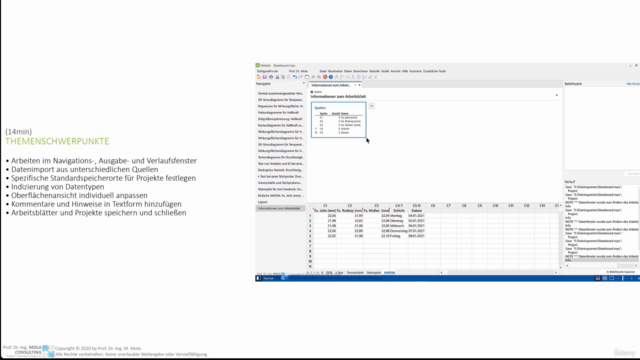Click the second view layout icon in status bar
This screenshot has height=360, width=640.
(x=604, y=278)
